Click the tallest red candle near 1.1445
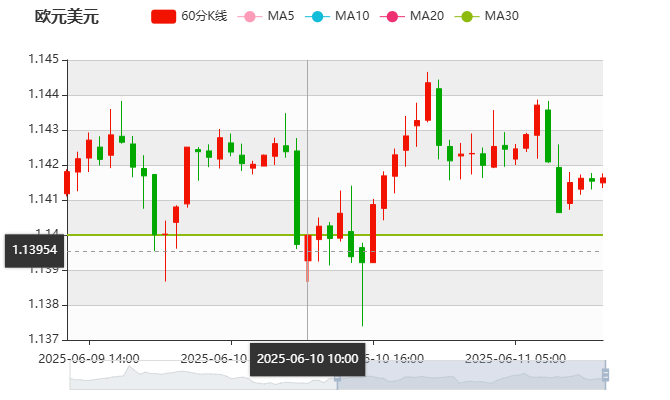Viewport: 670px width, 400px height. click(x=428, y=102)
